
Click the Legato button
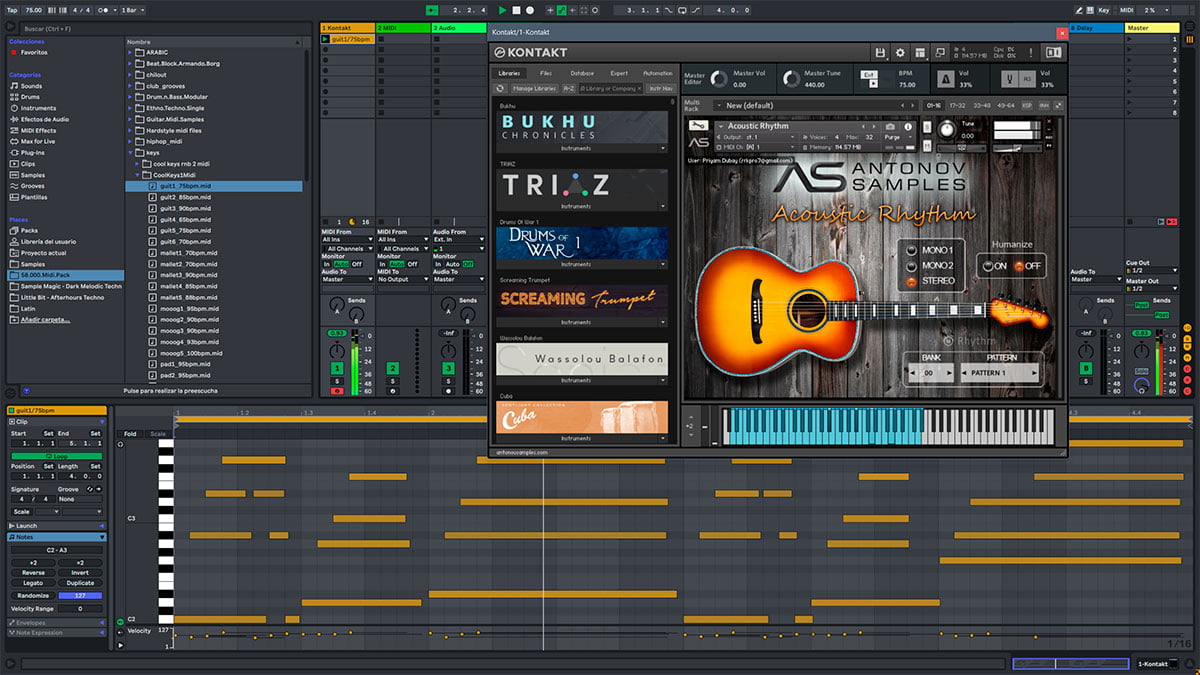point(32,583)
